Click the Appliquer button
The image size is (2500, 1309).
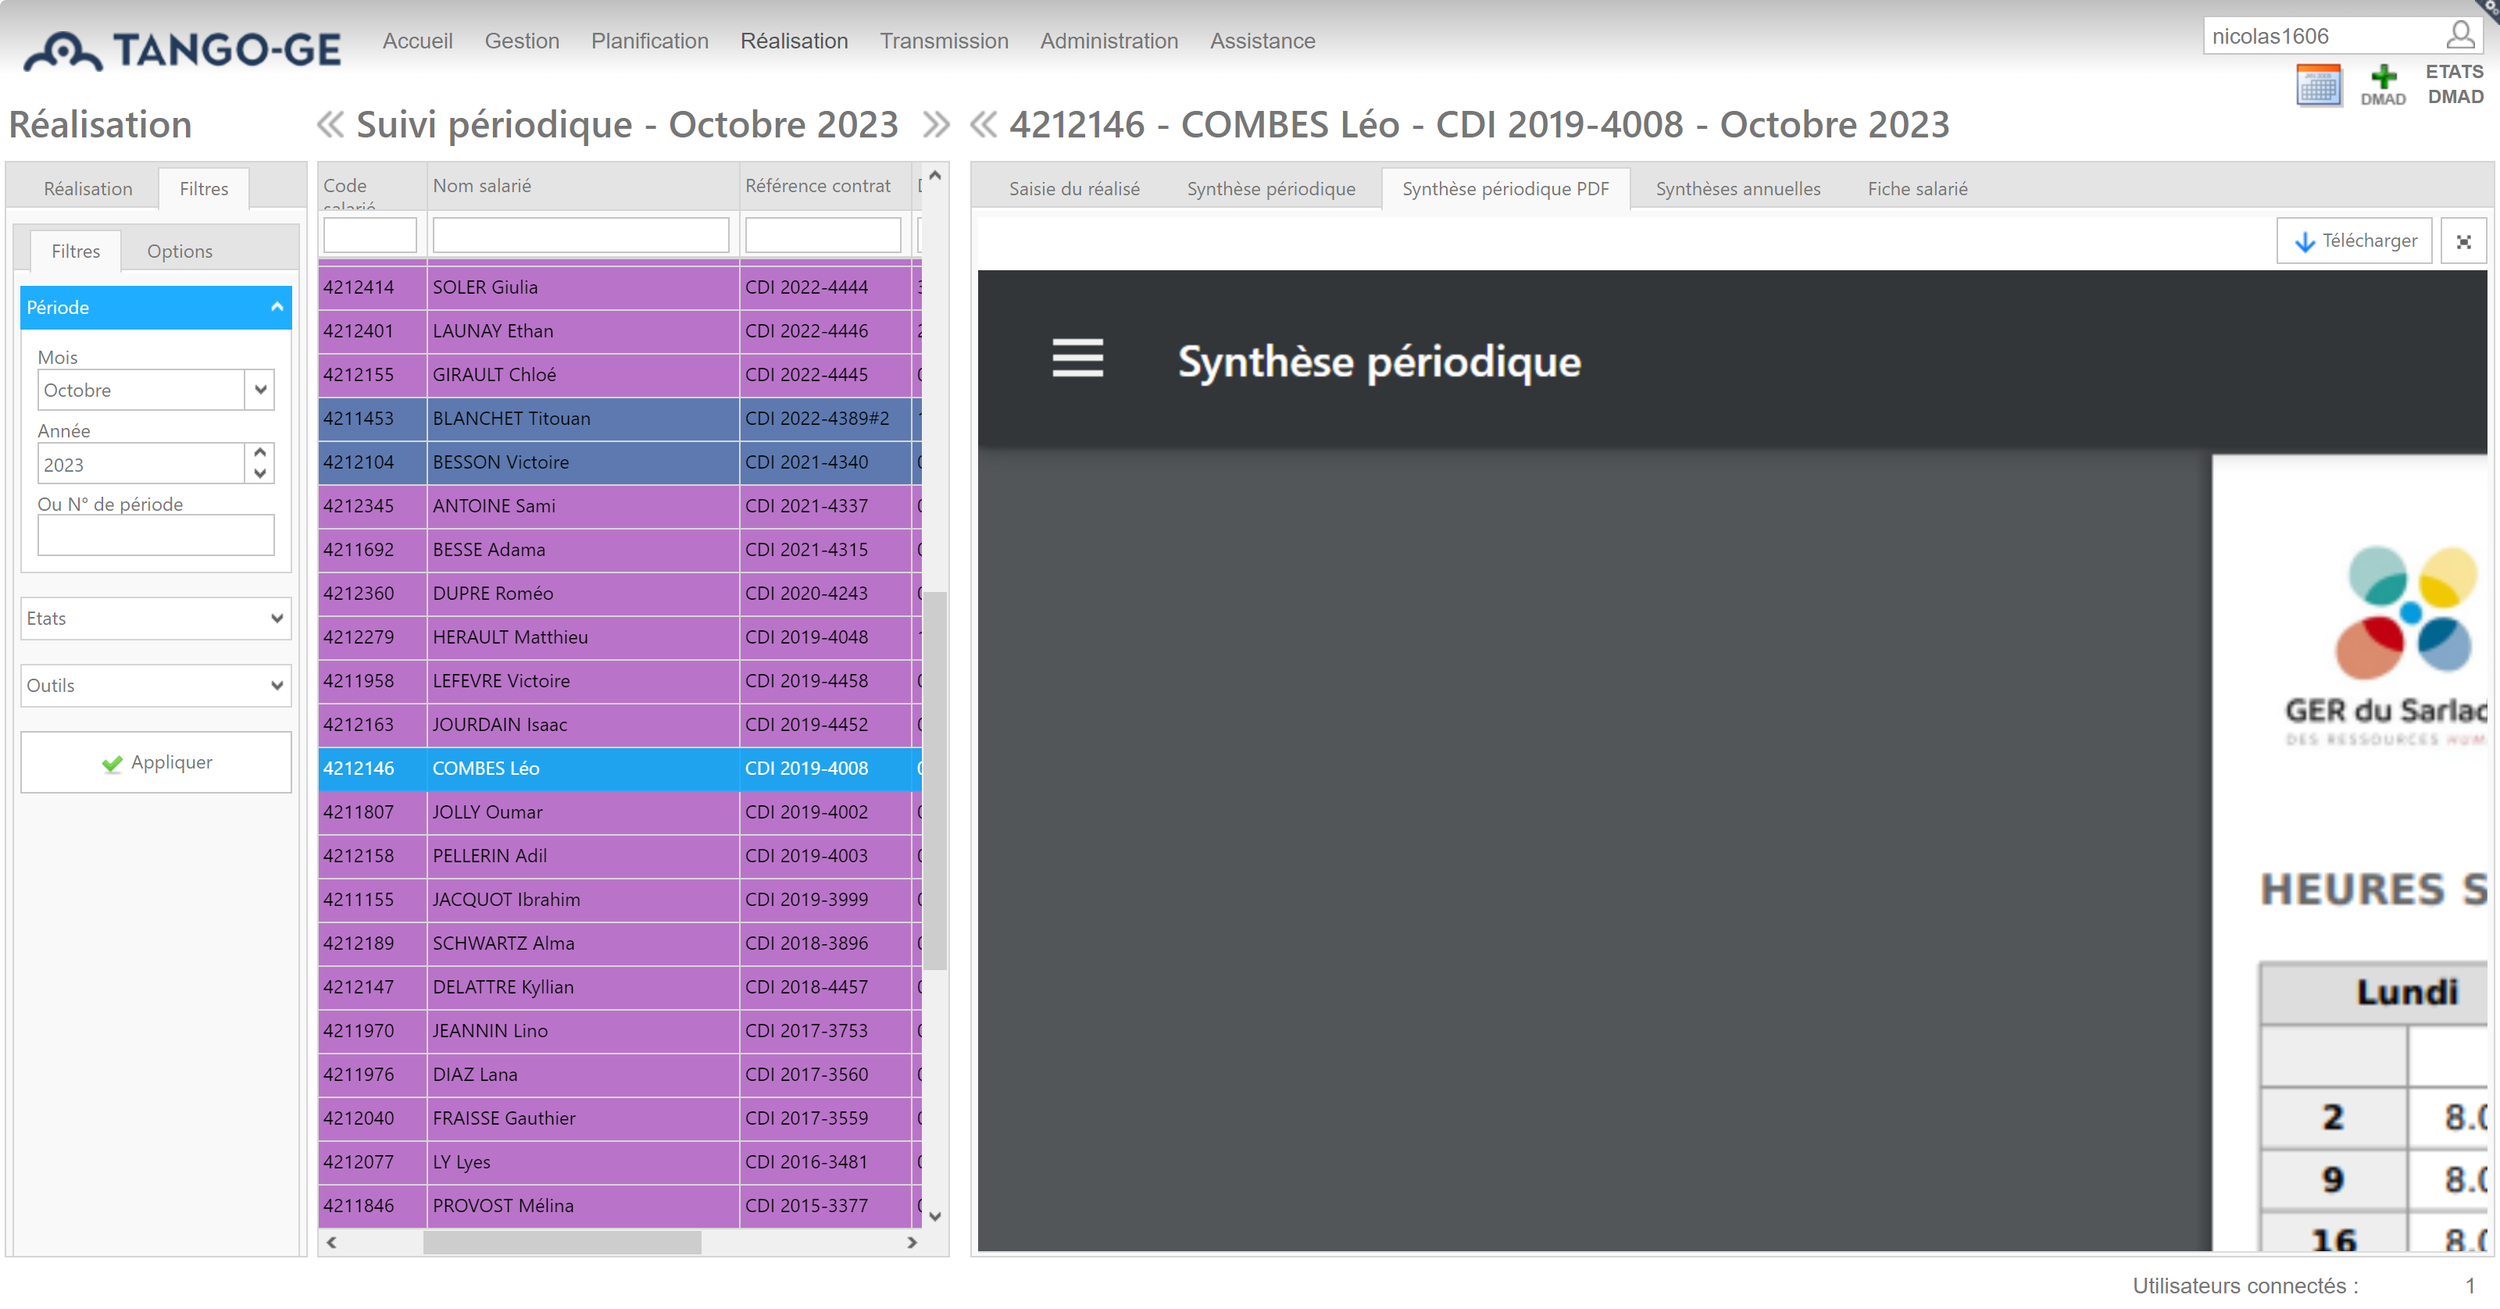pyautogui.click(x=156, y=763)
